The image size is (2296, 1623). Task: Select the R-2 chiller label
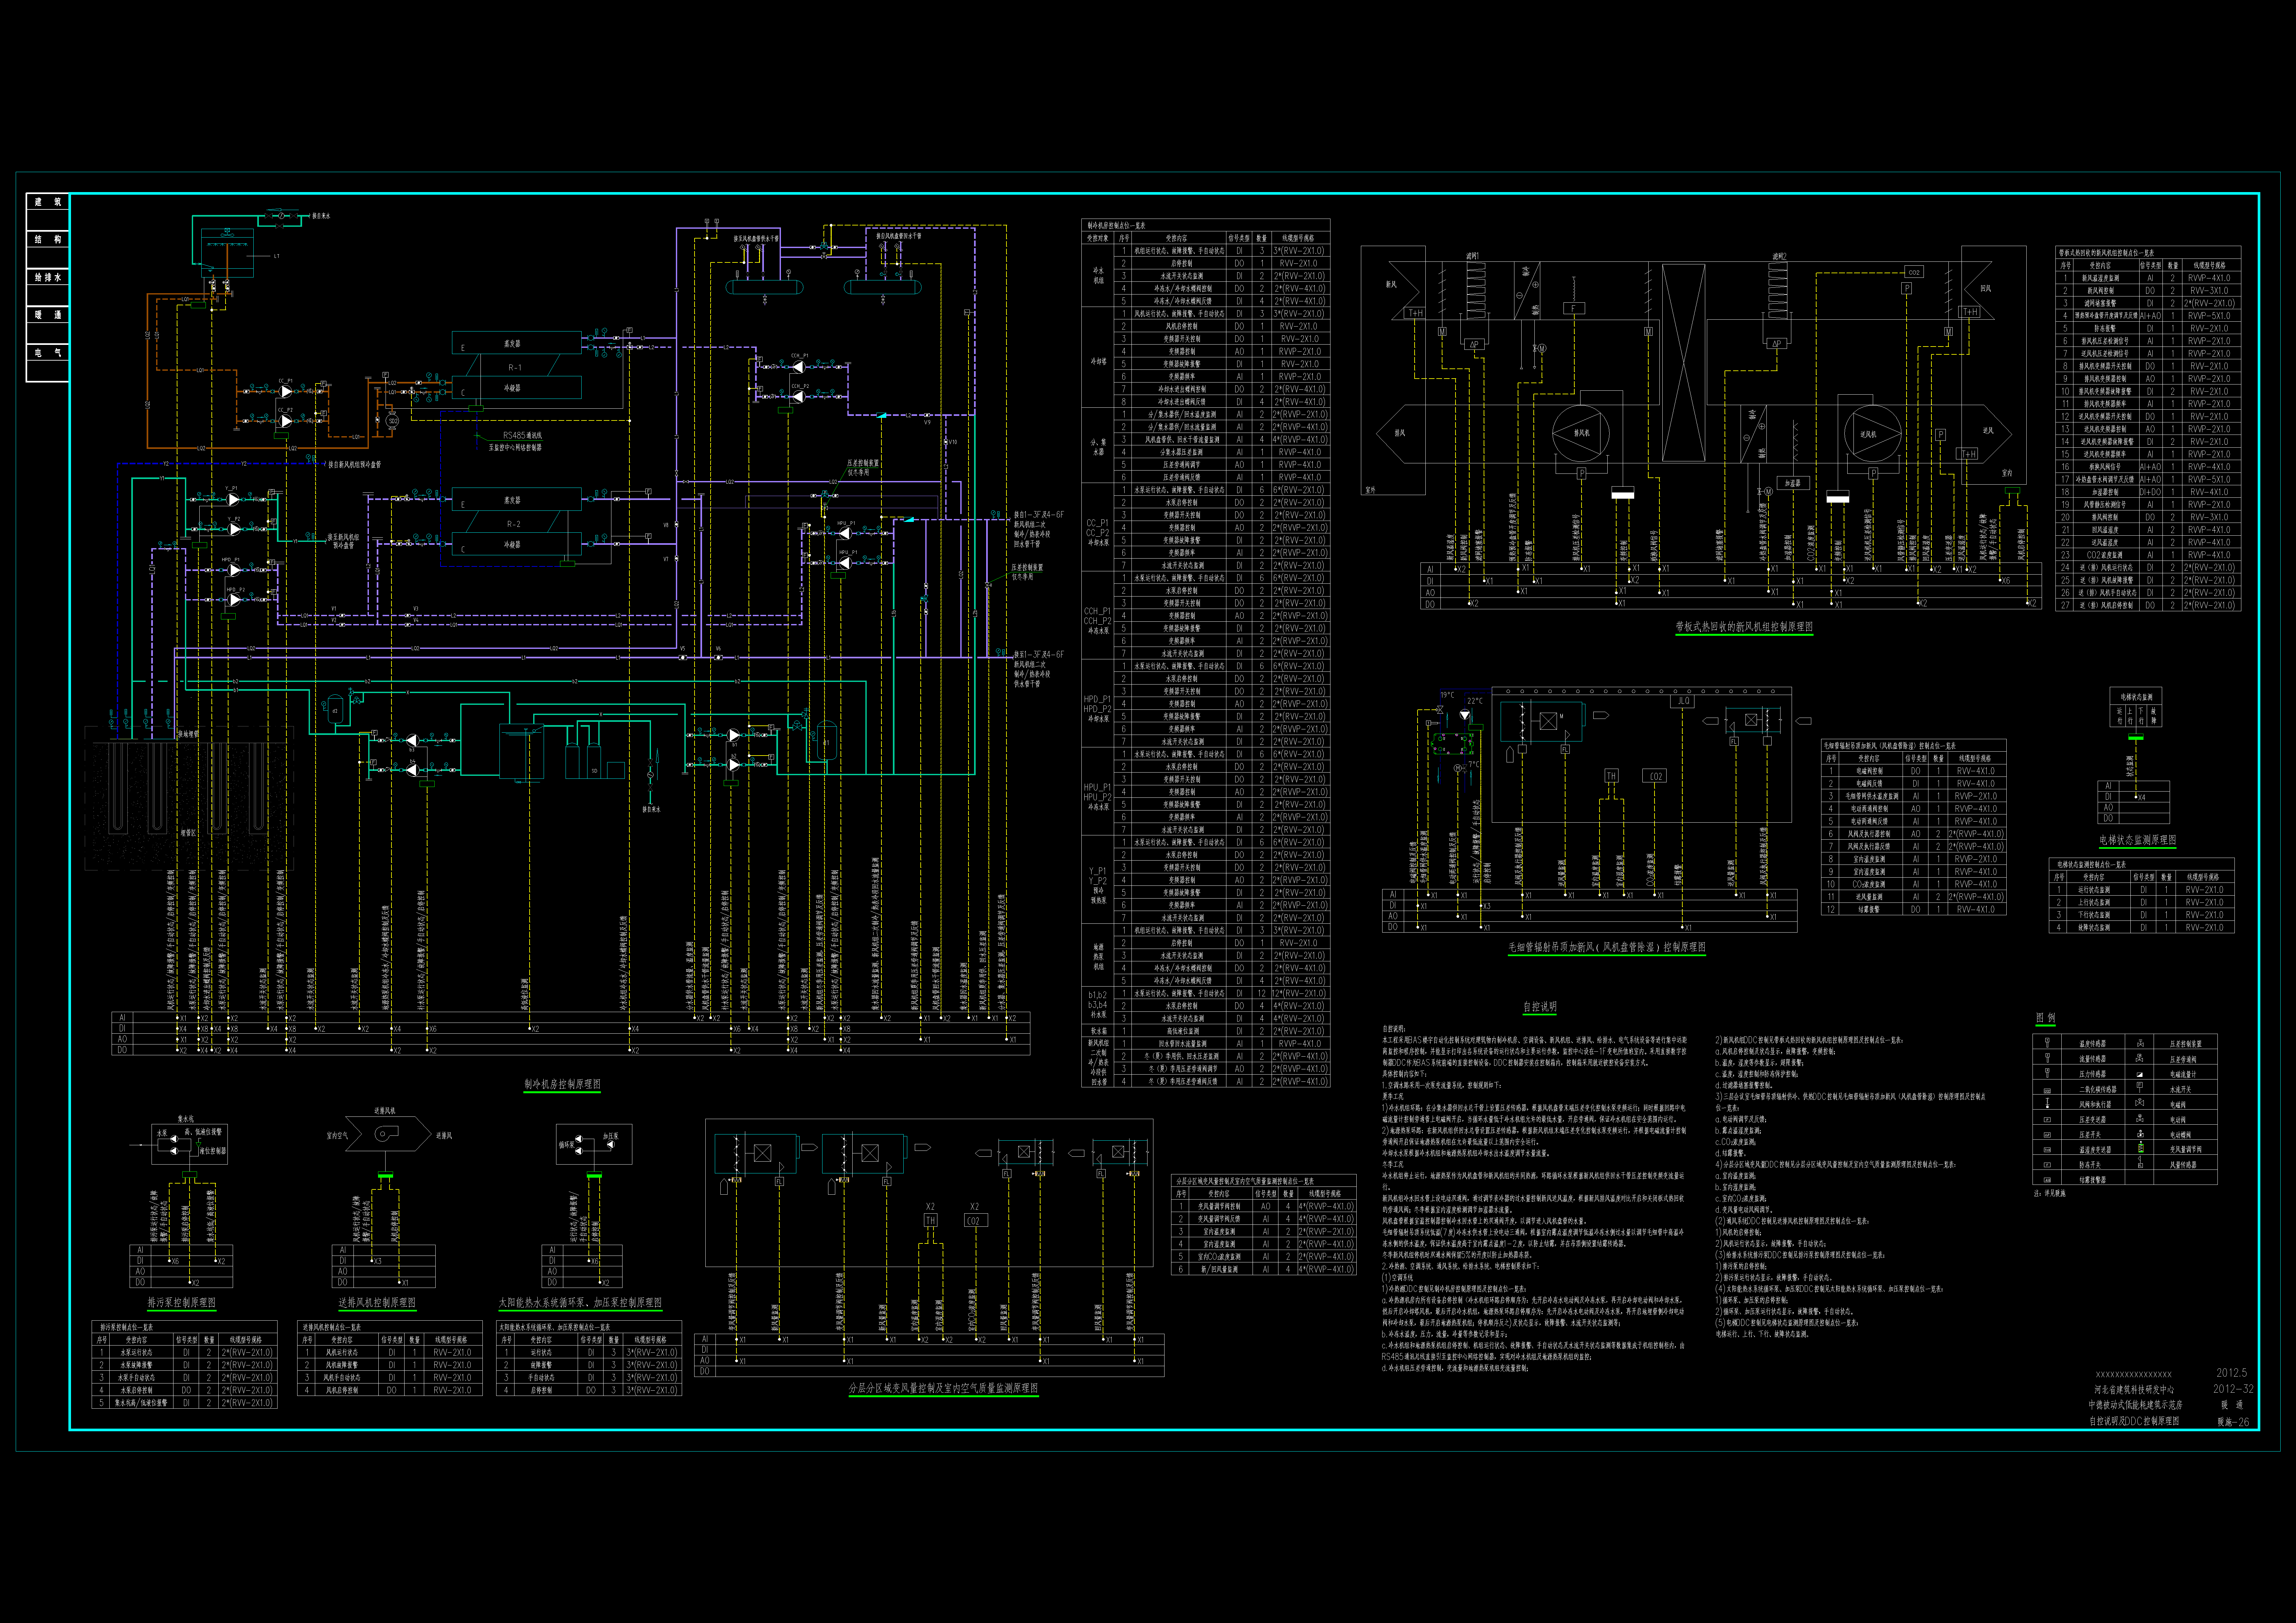coord(514,524)
